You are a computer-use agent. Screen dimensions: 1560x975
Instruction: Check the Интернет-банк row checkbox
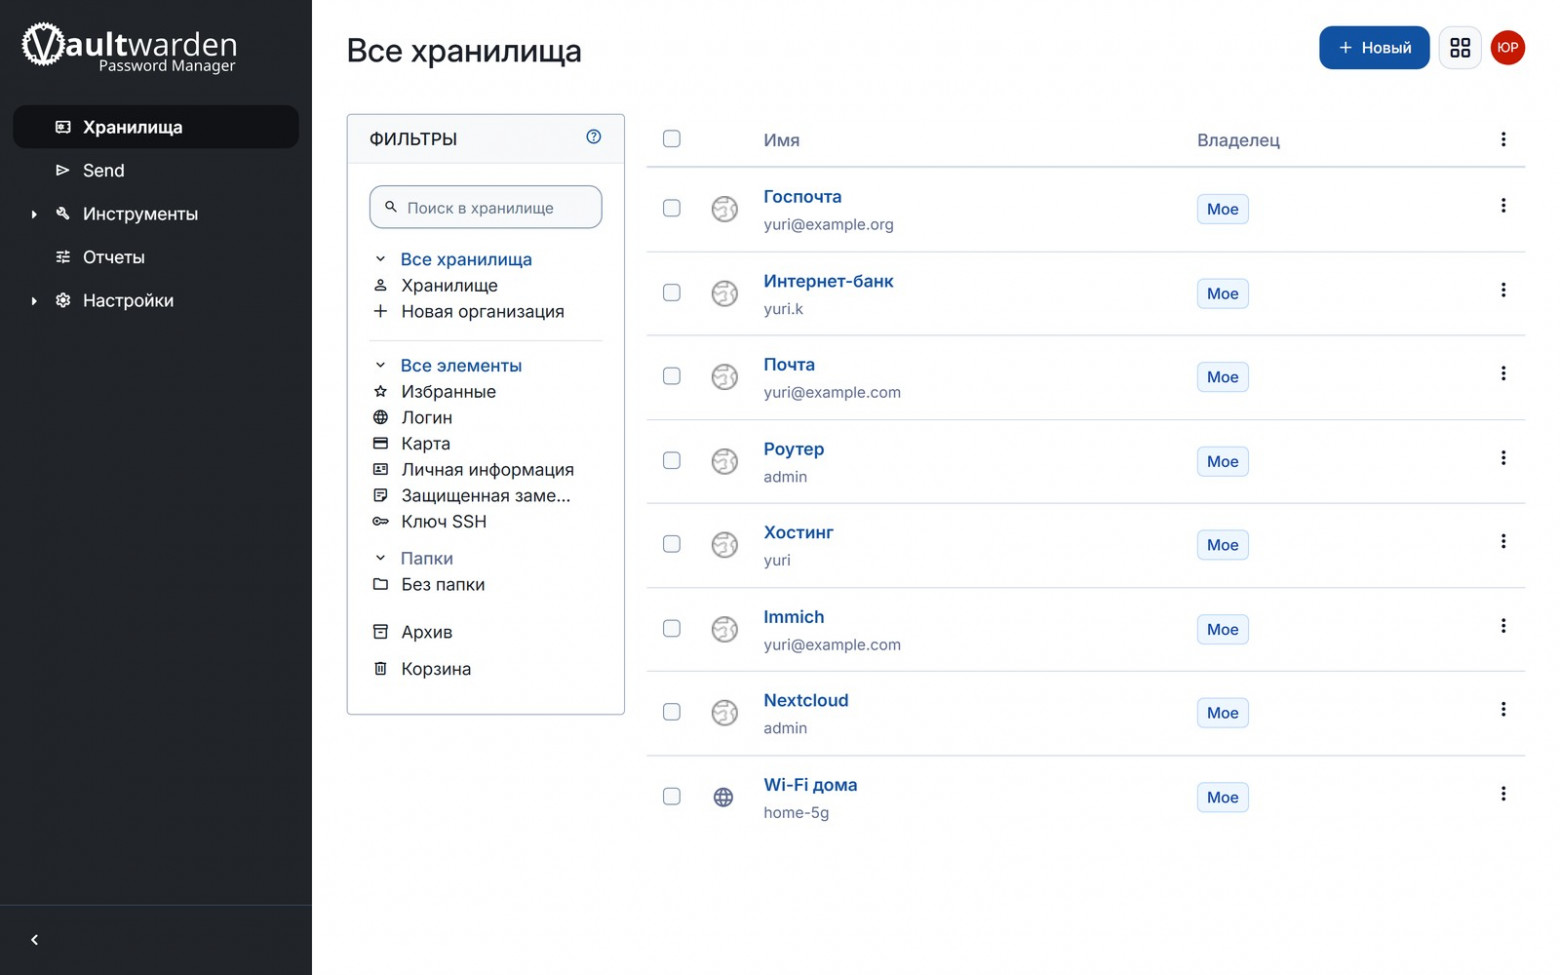tap(671, 292)
